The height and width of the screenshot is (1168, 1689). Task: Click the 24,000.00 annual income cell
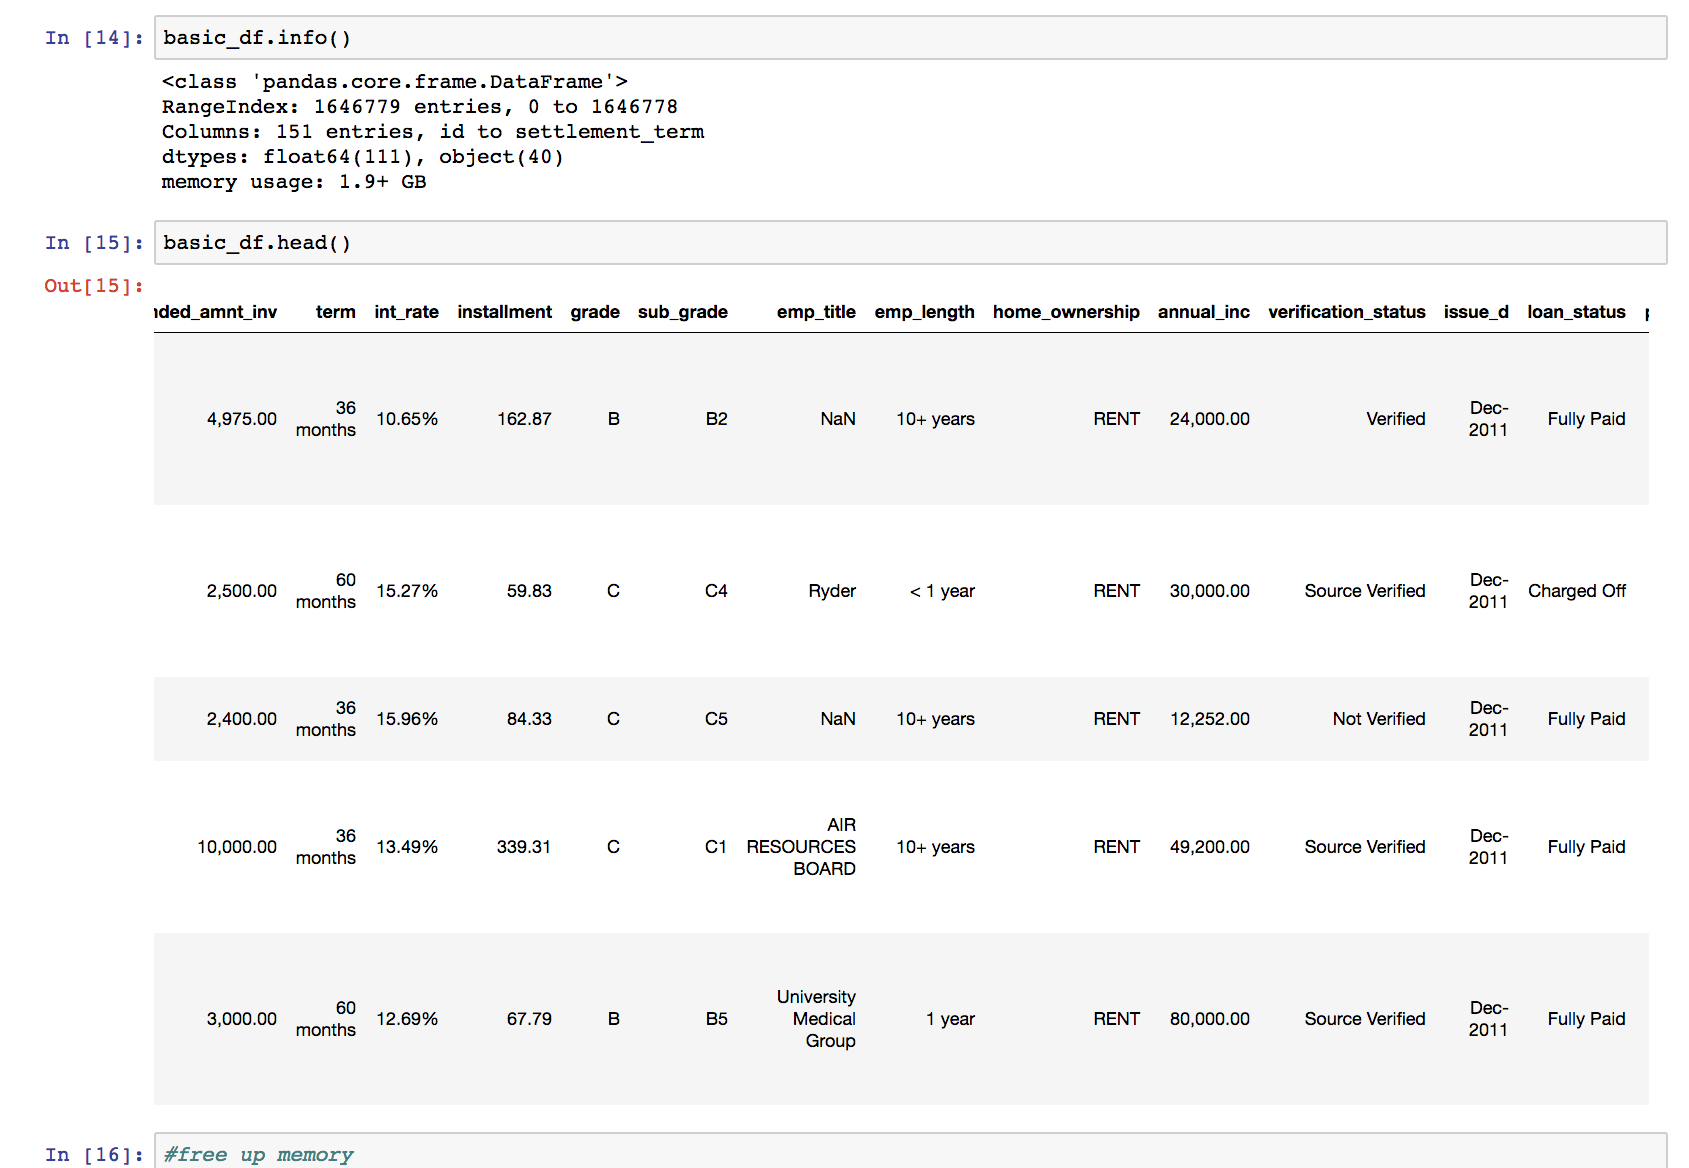(x=1209, y=419)
